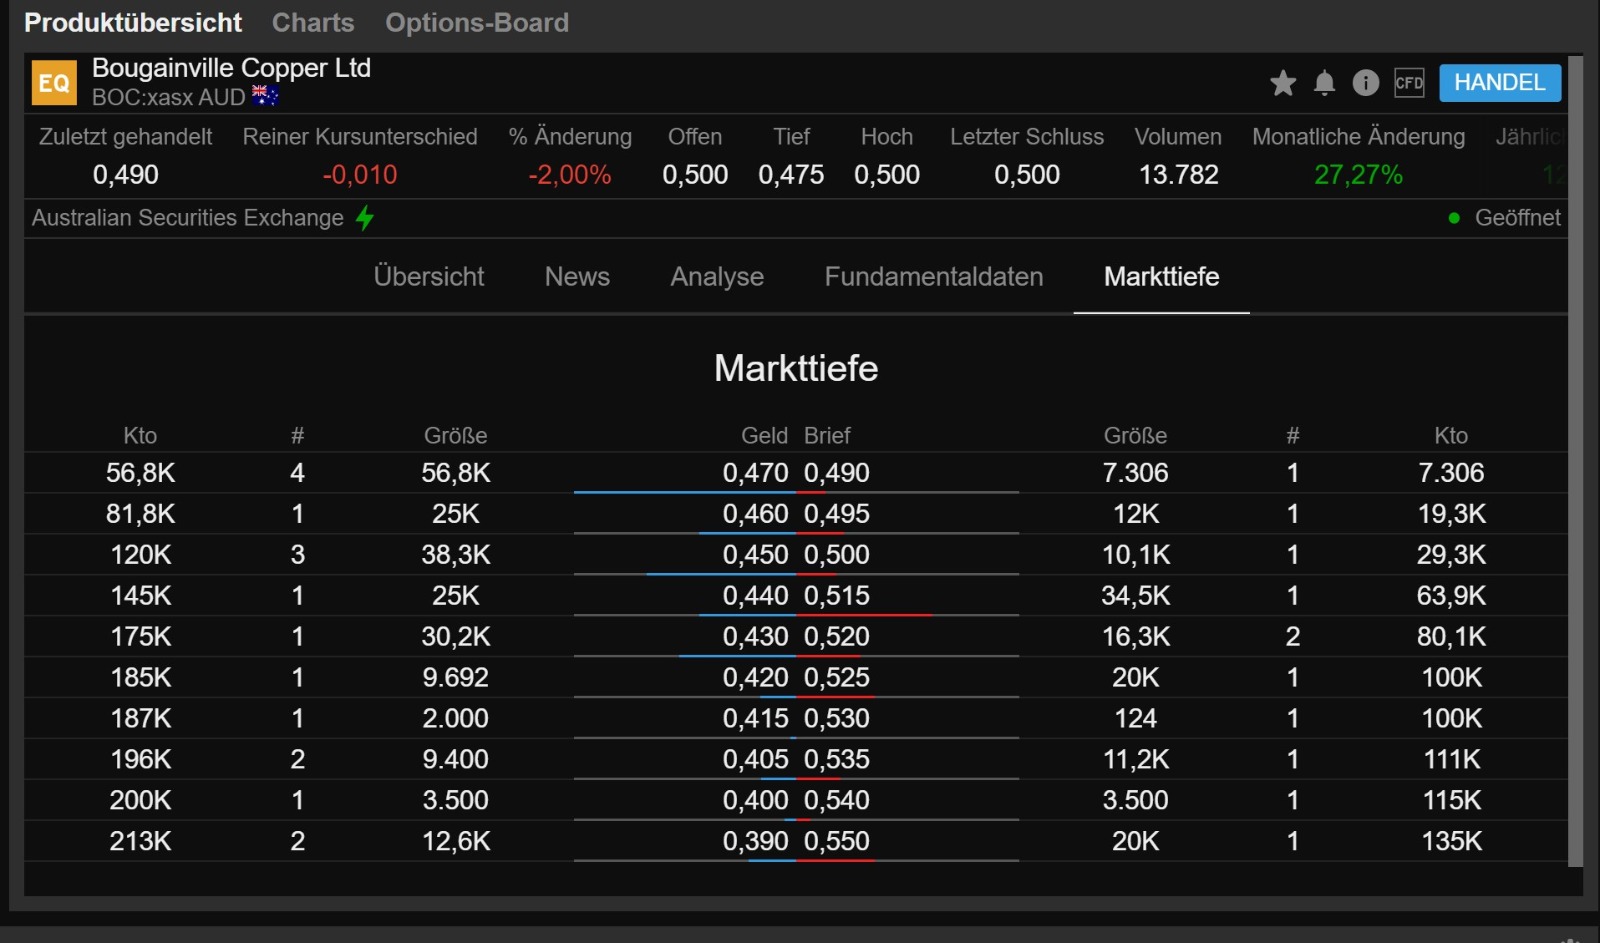Click bid price 0,420
1600x943 pixels.
(756, 678)
